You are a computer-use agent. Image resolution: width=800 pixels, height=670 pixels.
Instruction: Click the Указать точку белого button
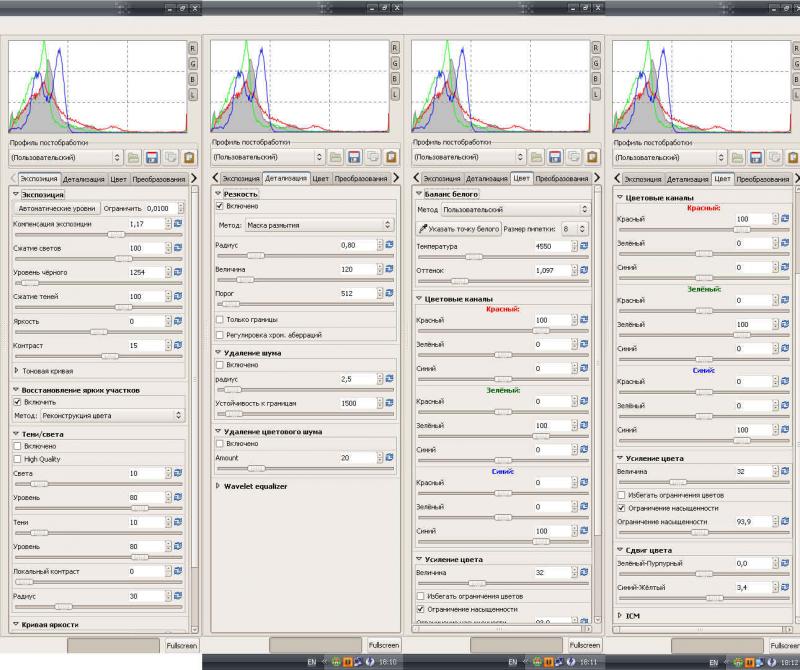click(459, 229)
